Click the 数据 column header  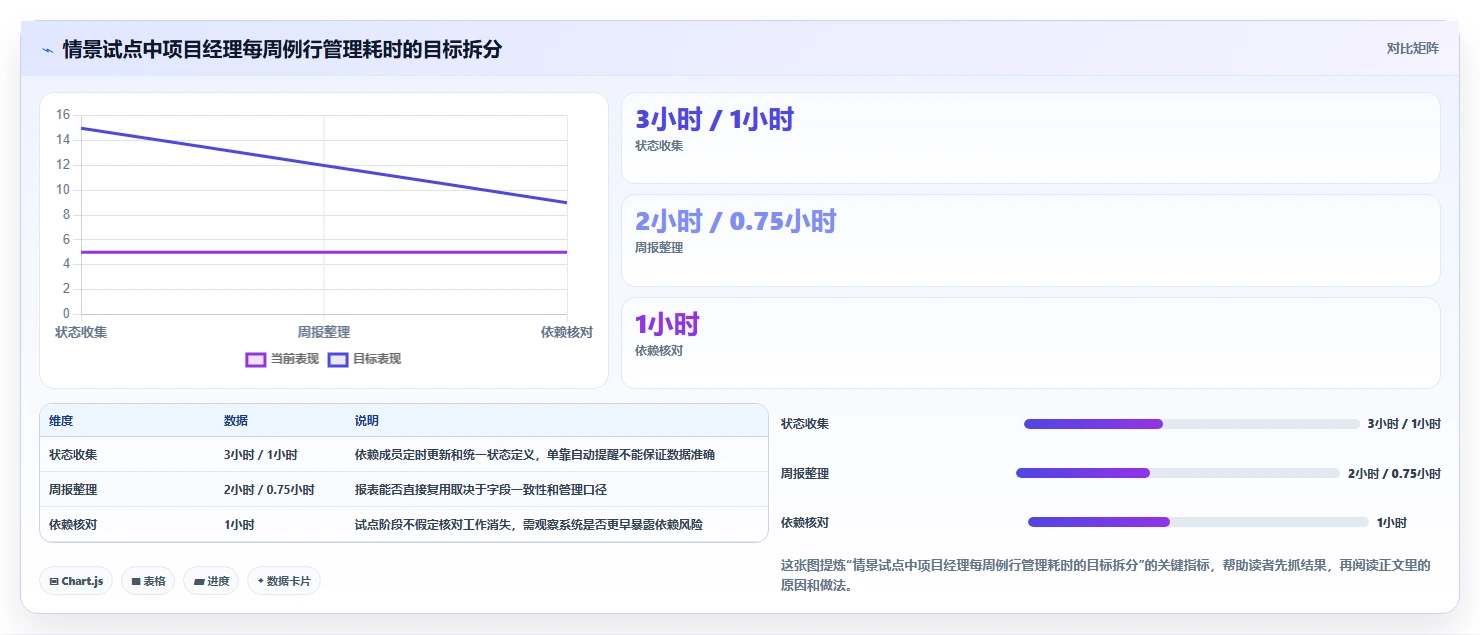click(x=236, y=421)
